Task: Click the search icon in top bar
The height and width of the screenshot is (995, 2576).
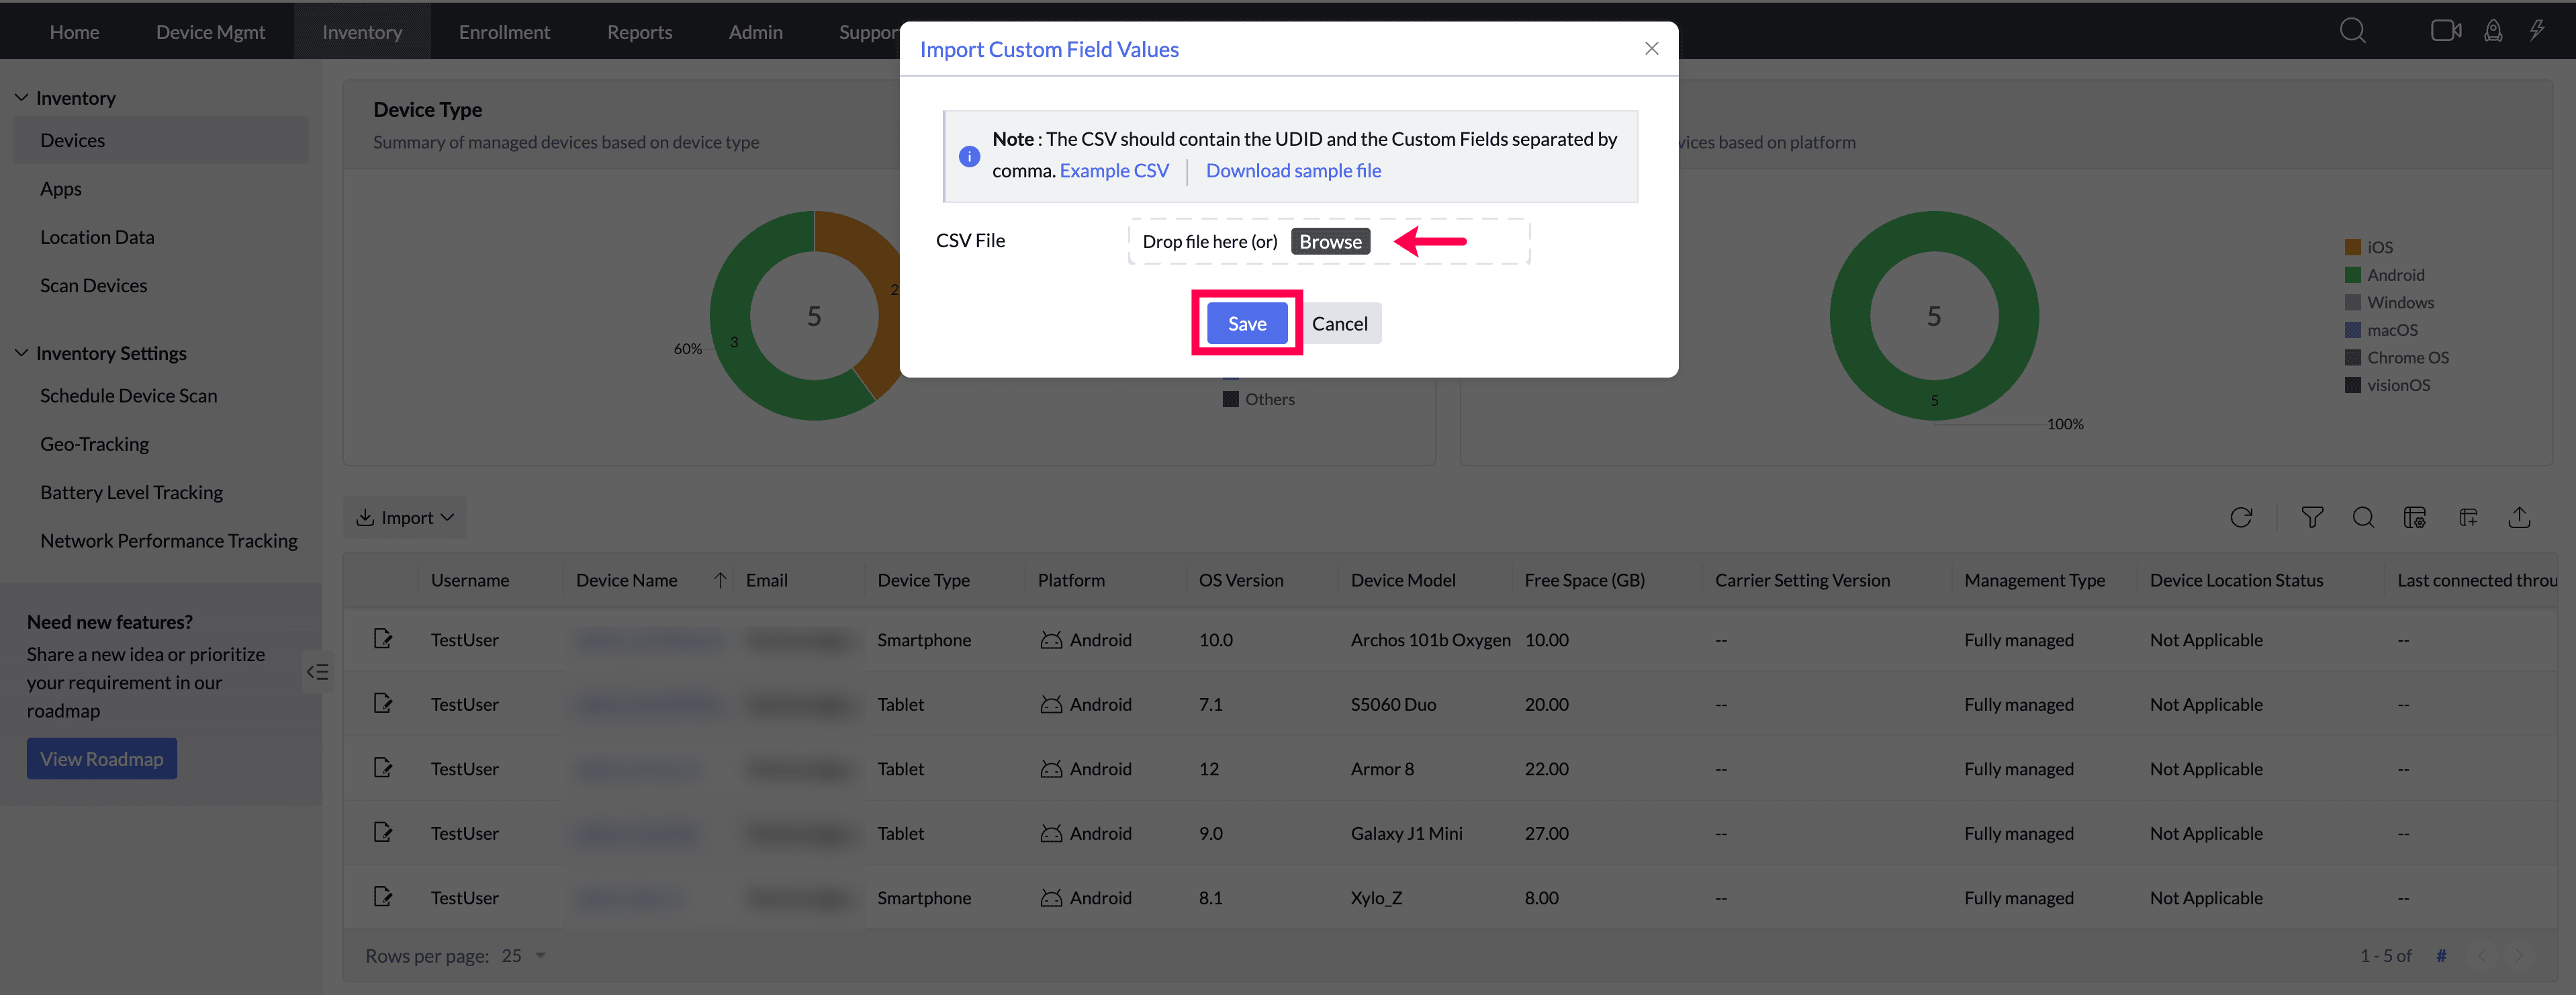Action: 2352,31
